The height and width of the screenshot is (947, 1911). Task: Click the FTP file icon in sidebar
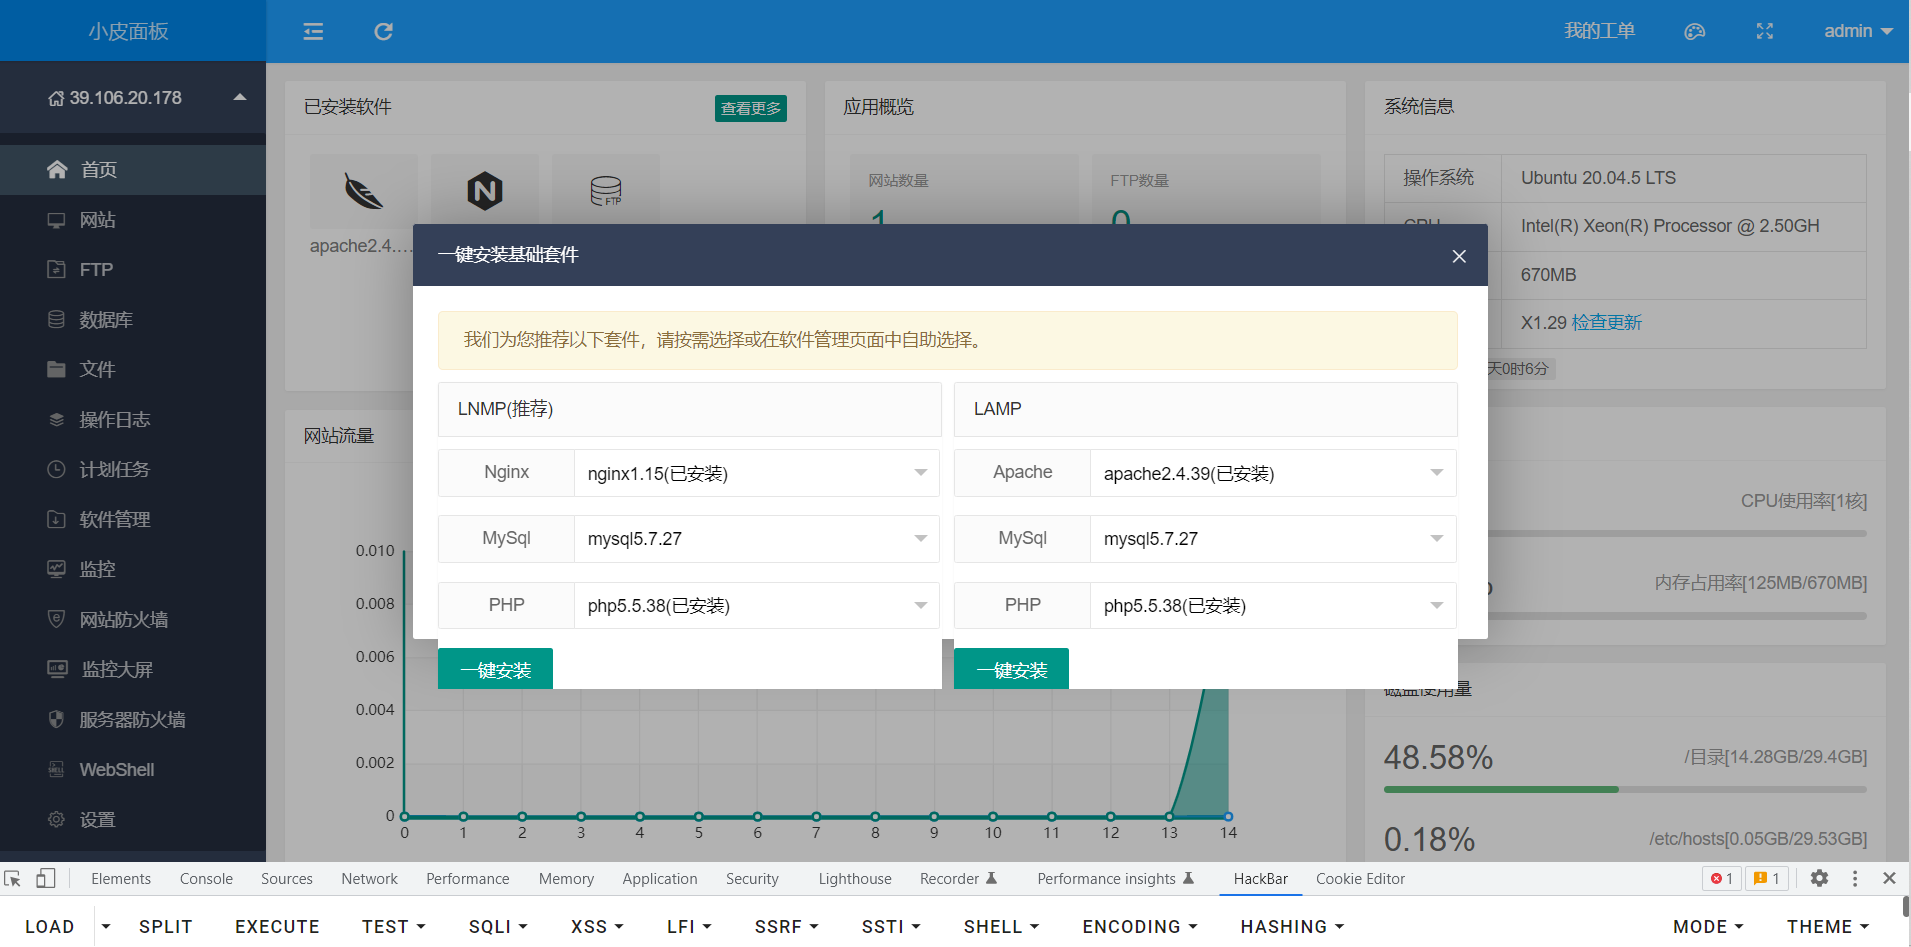tap(56, 269)
